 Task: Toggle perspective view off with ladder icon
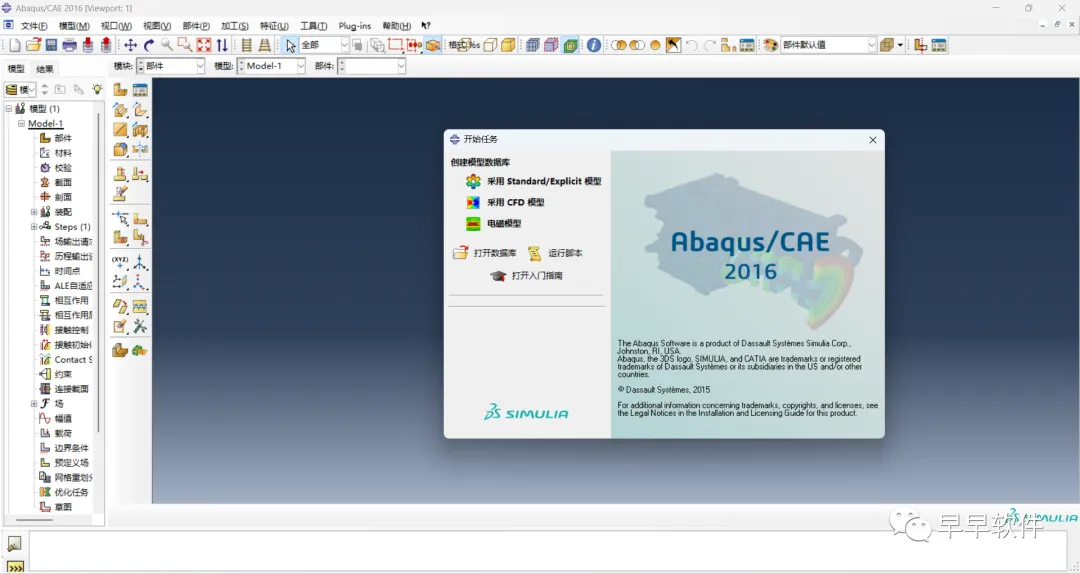click(x=247, y=45)
